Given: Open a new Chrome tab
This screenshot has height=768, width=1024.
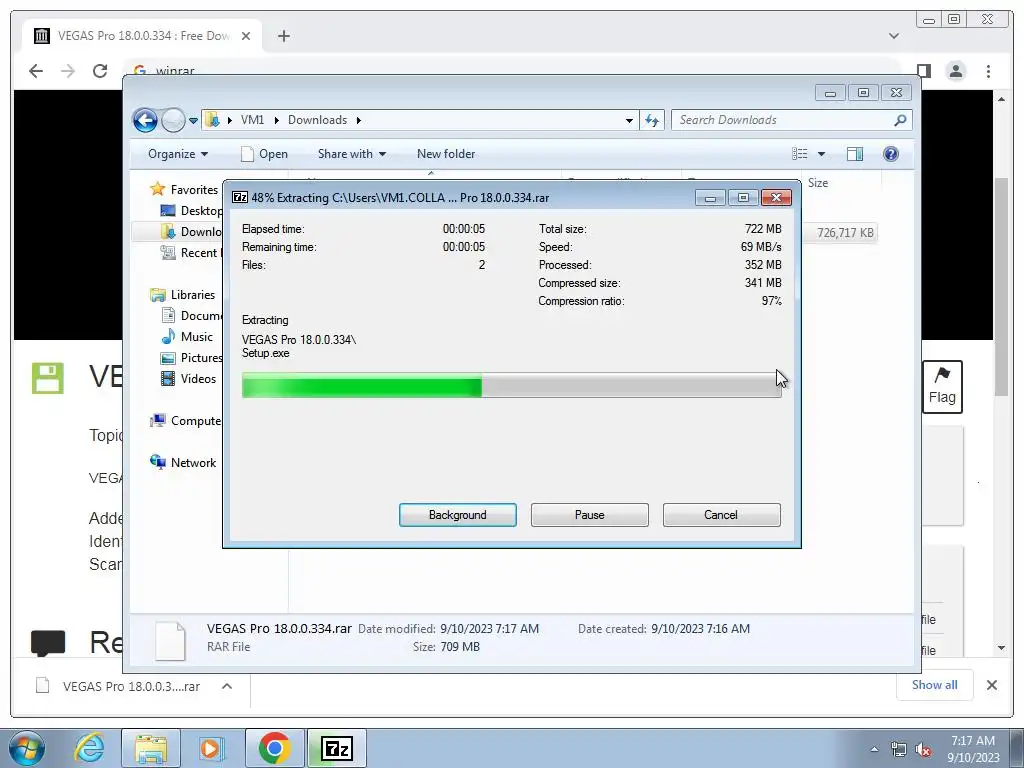Looking at the screenshot, I should (x=283, y=36).
